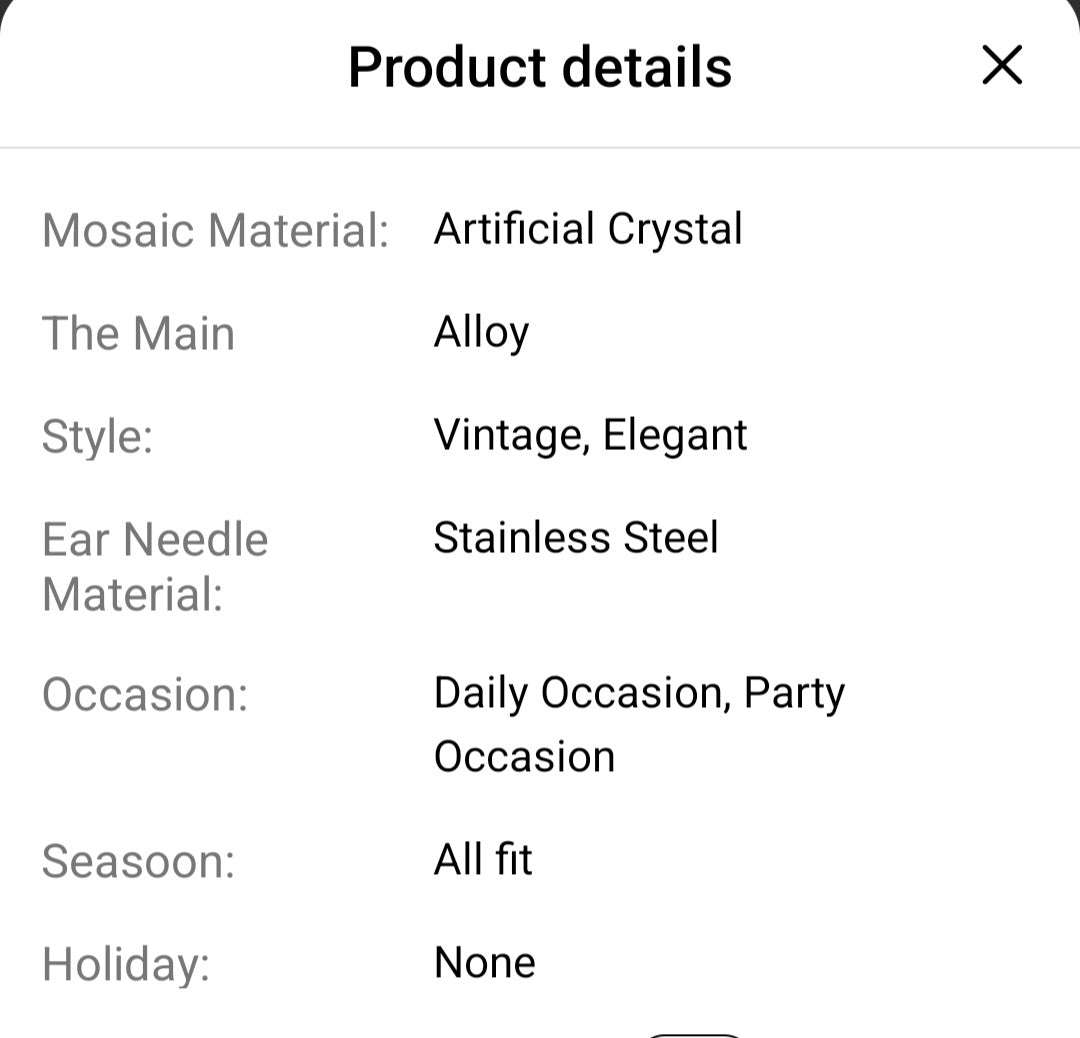
Task: Select the Mosaic Material label
Action: (x=215, y=230)
